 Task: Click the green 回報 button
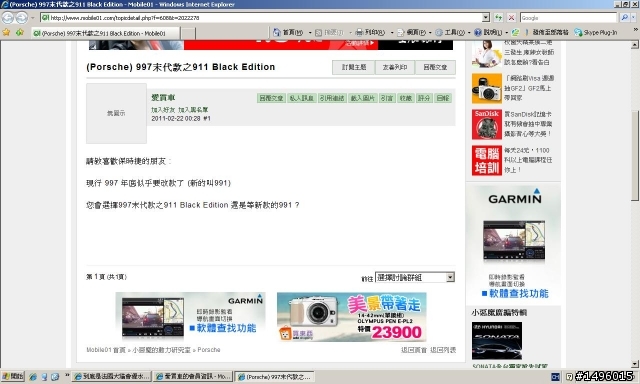(443, 98)
